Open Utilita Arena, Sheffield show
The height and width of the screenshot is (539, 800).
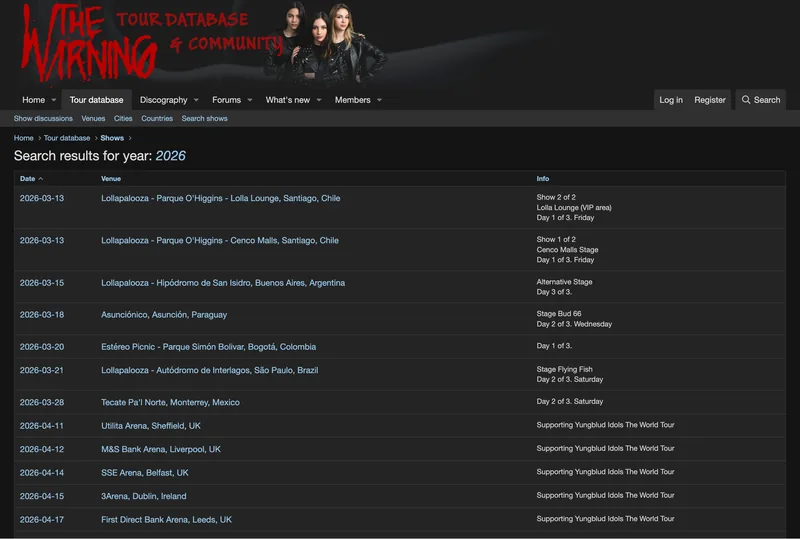pyautogui.click(x=151, y=426)
